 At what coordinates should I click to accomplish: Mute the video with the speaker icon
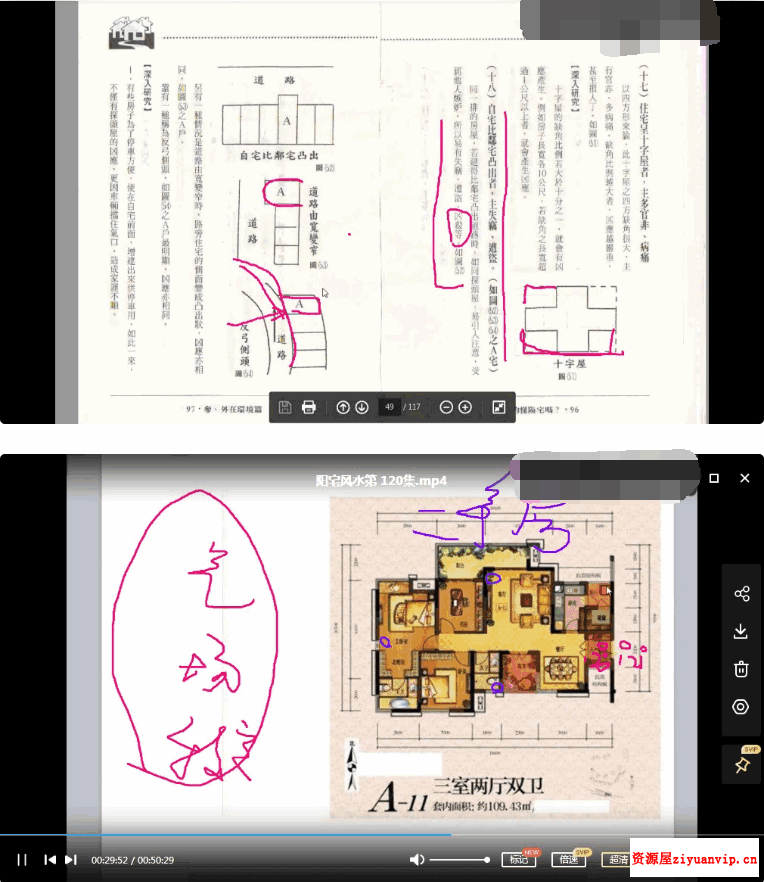417,860
